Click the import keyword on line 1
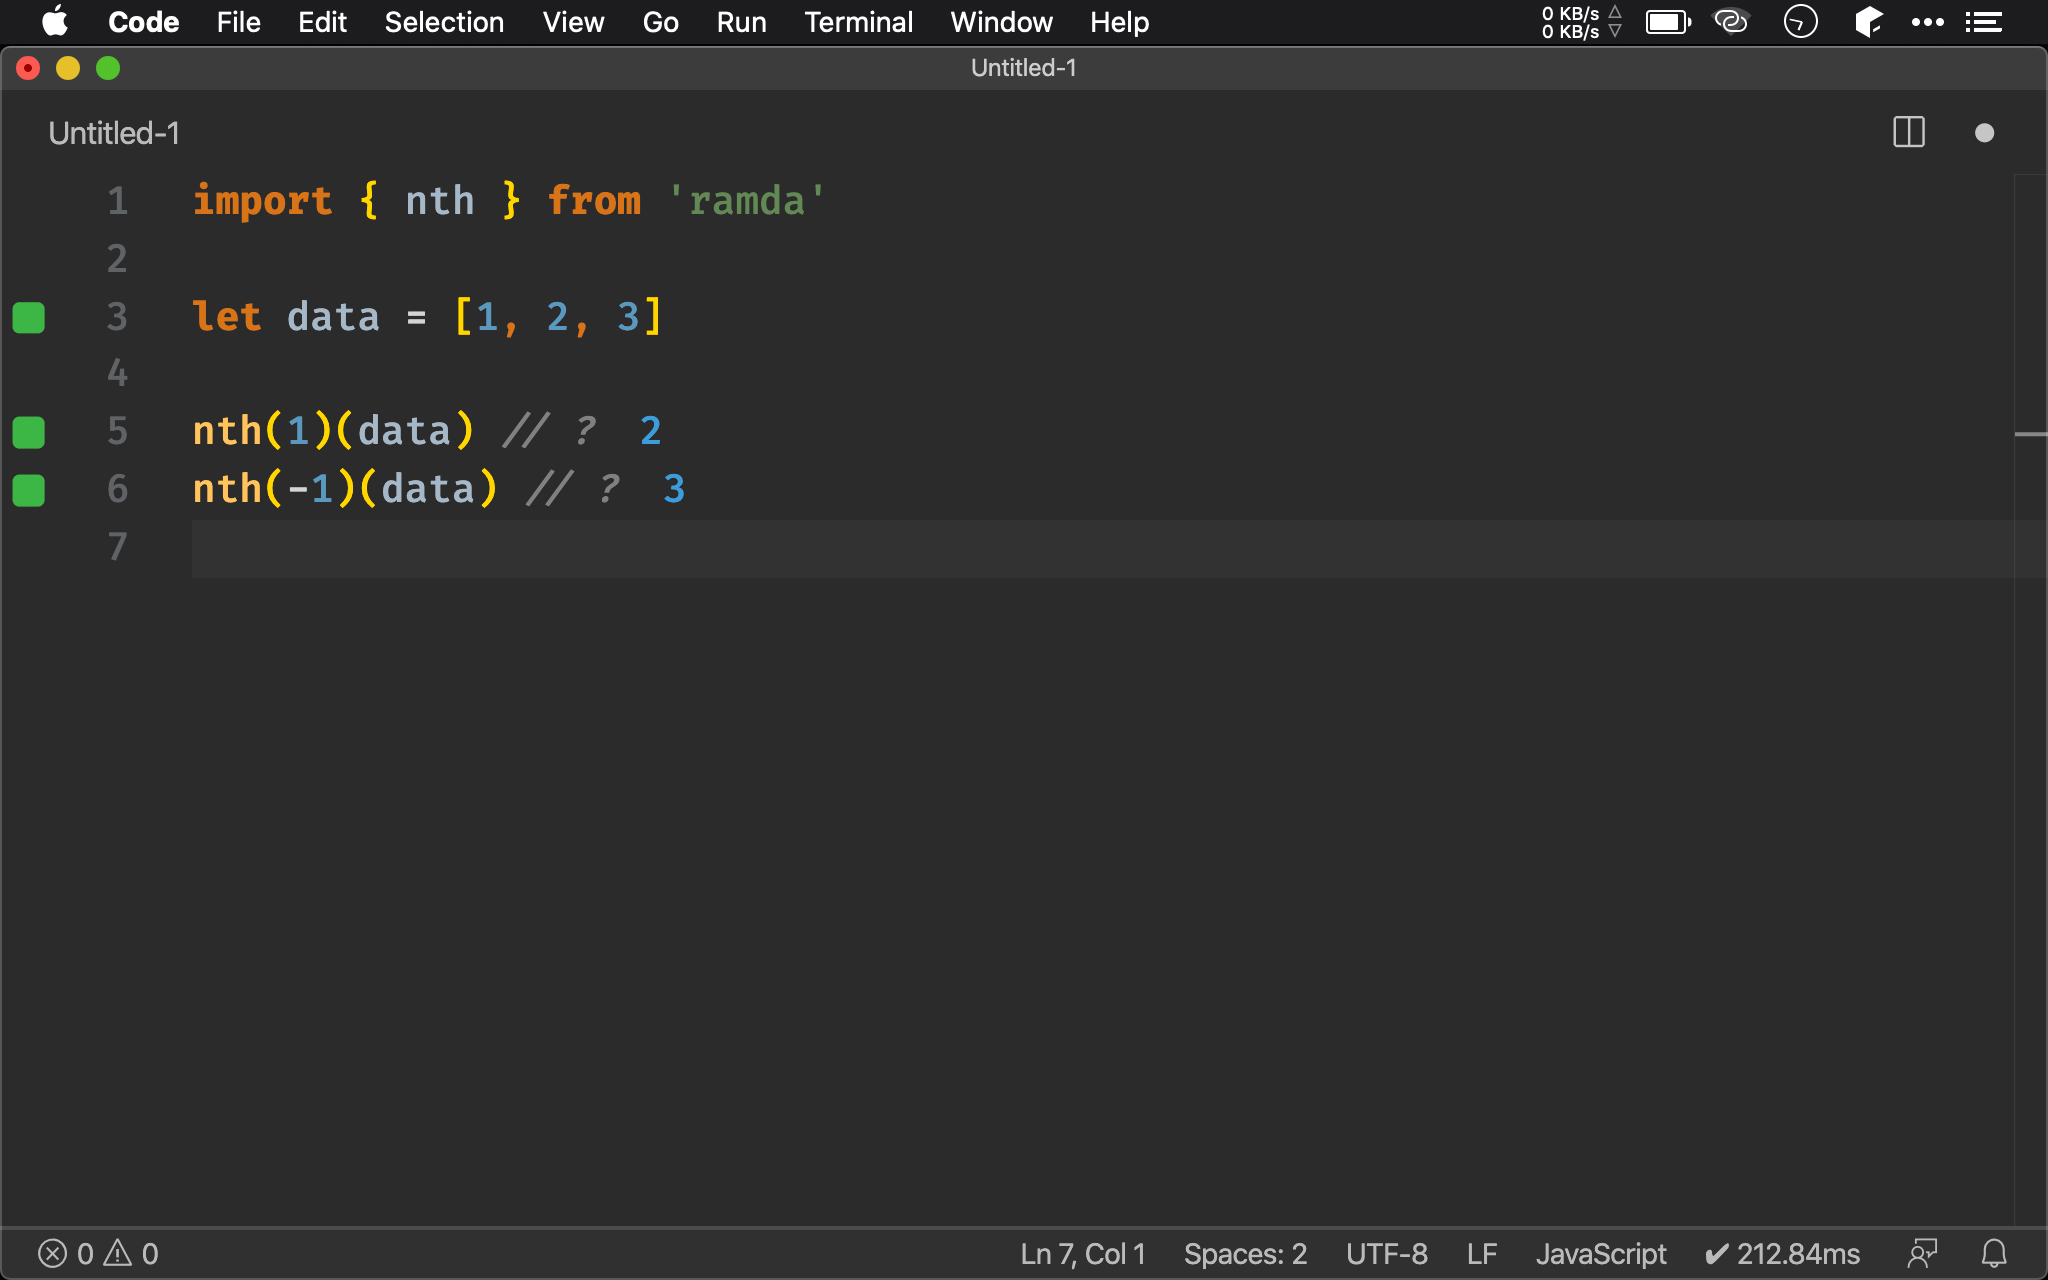Viewport: 2048px width, 1280px height. pos(262,202)
